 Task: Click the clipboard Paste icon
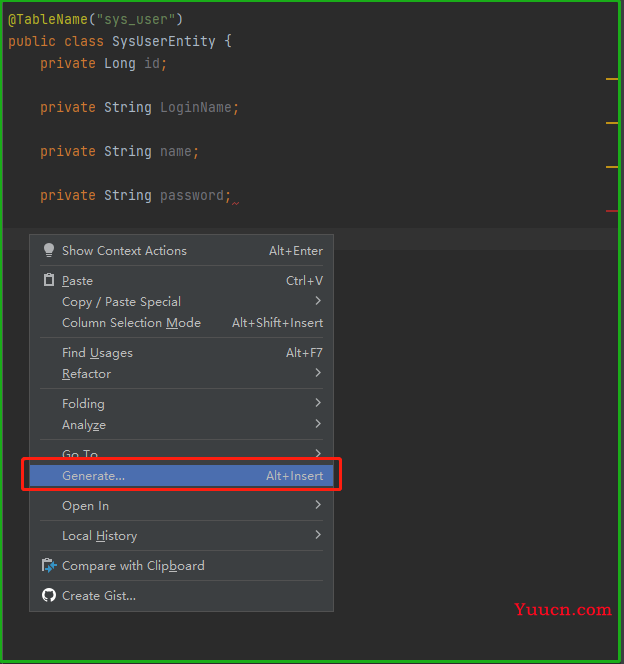(49, 281)
